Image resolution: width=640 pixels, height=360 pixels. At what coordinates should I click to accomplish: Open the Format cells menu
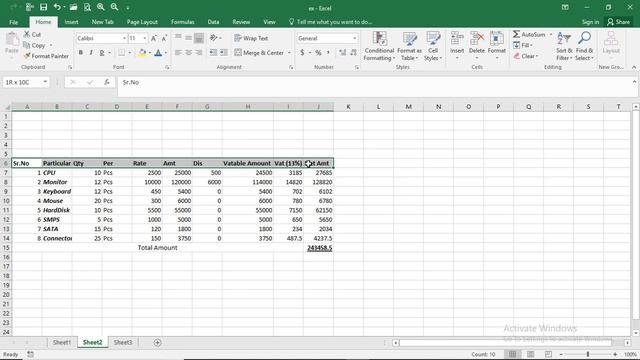(497, 46)
